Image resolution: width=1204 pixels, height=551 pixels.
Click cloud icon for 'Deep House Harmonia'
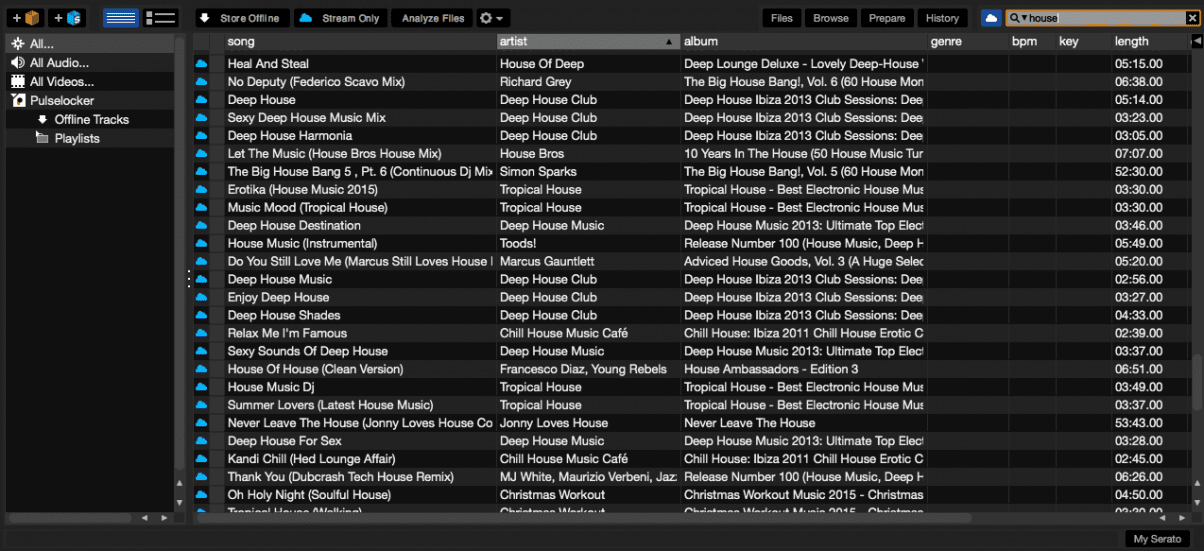click(201, 136)
